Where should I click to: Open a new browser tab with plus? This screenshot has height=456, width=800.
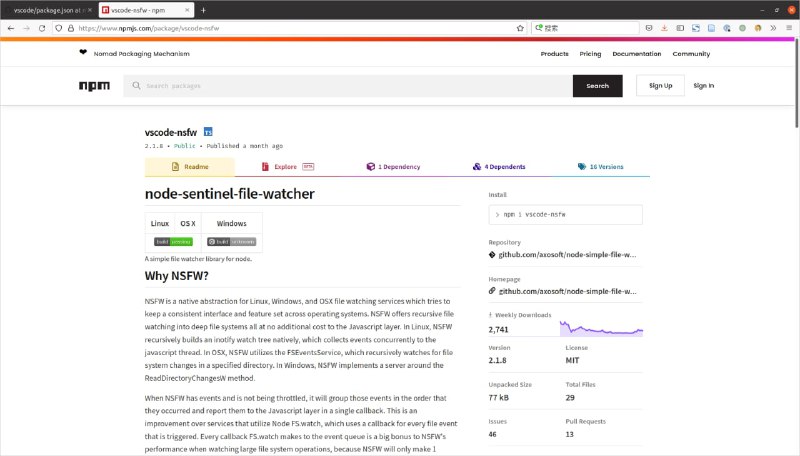pos(203,10)
